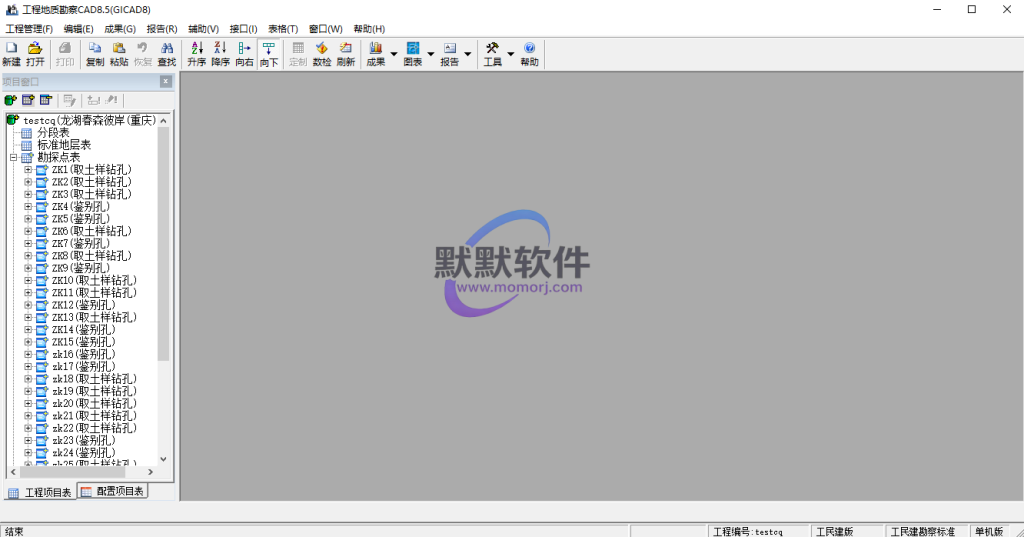This screenshot has width=1024, height=537.
Task: Click the 成果 (Results) chart icon
Action: (x=376, y=54)
